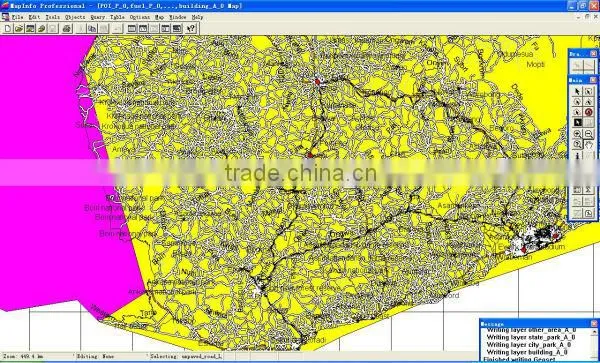Open the Tools menu
The image size is (600, 363).
coord(53,17)
